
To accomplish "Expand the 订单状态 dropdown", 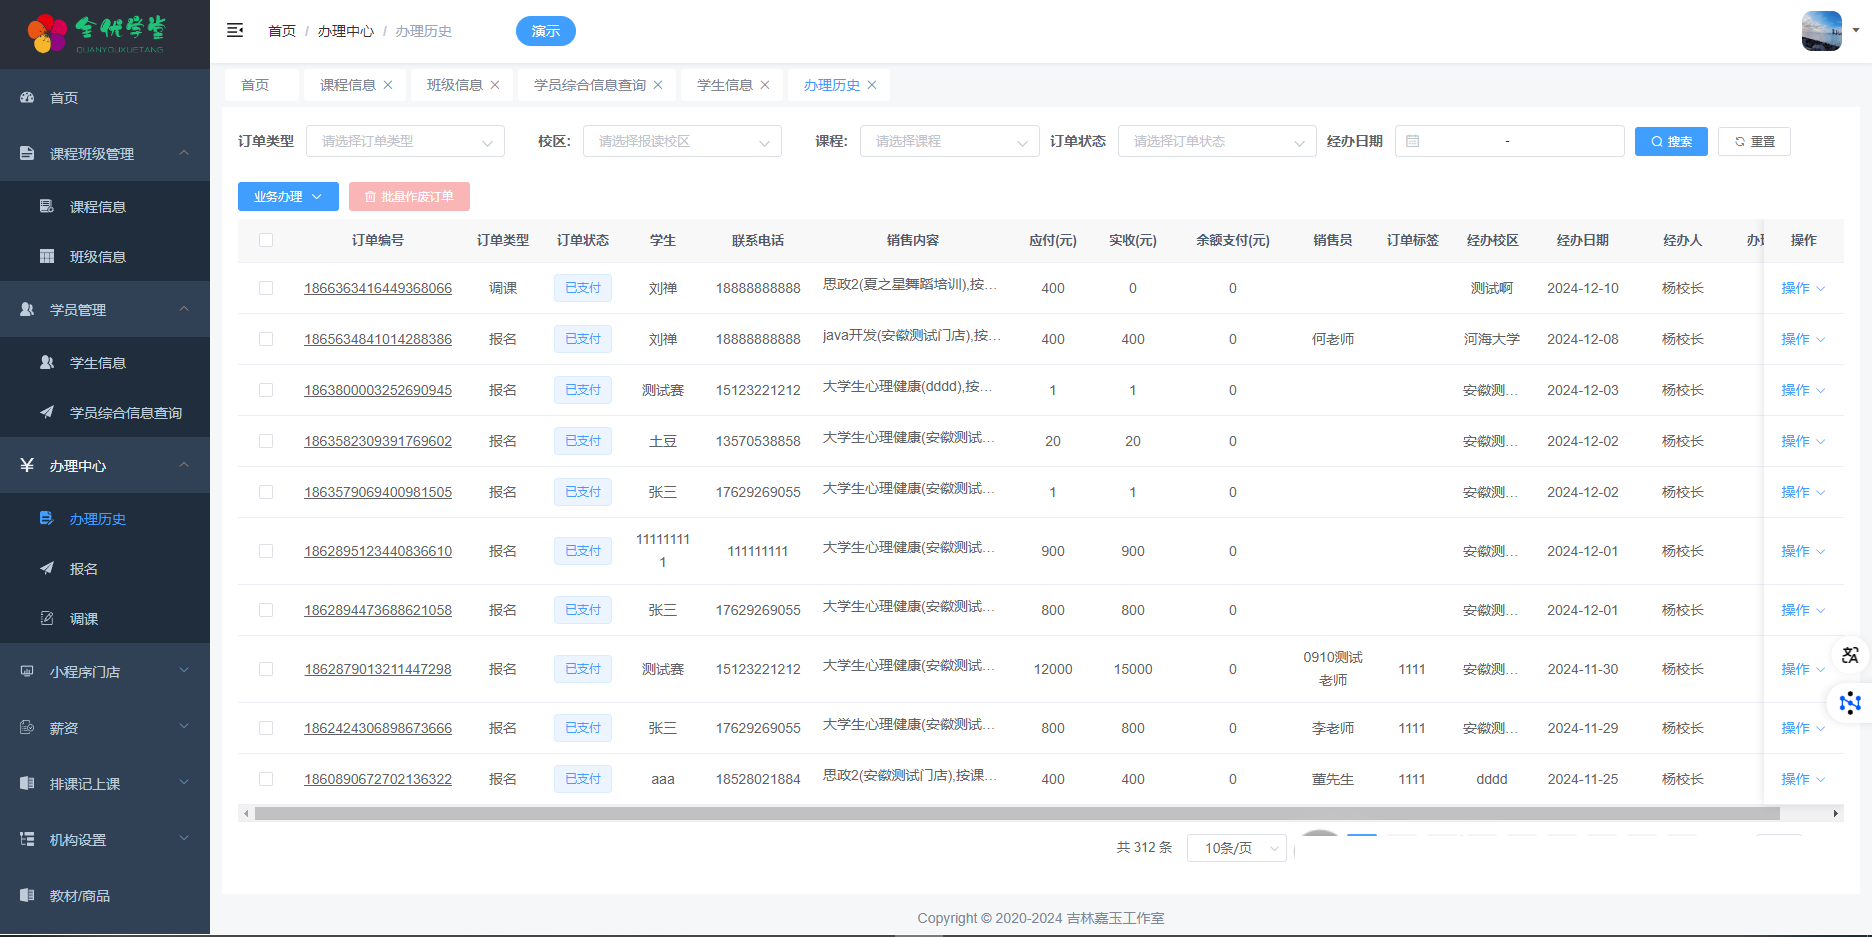I will (1216, 142).
